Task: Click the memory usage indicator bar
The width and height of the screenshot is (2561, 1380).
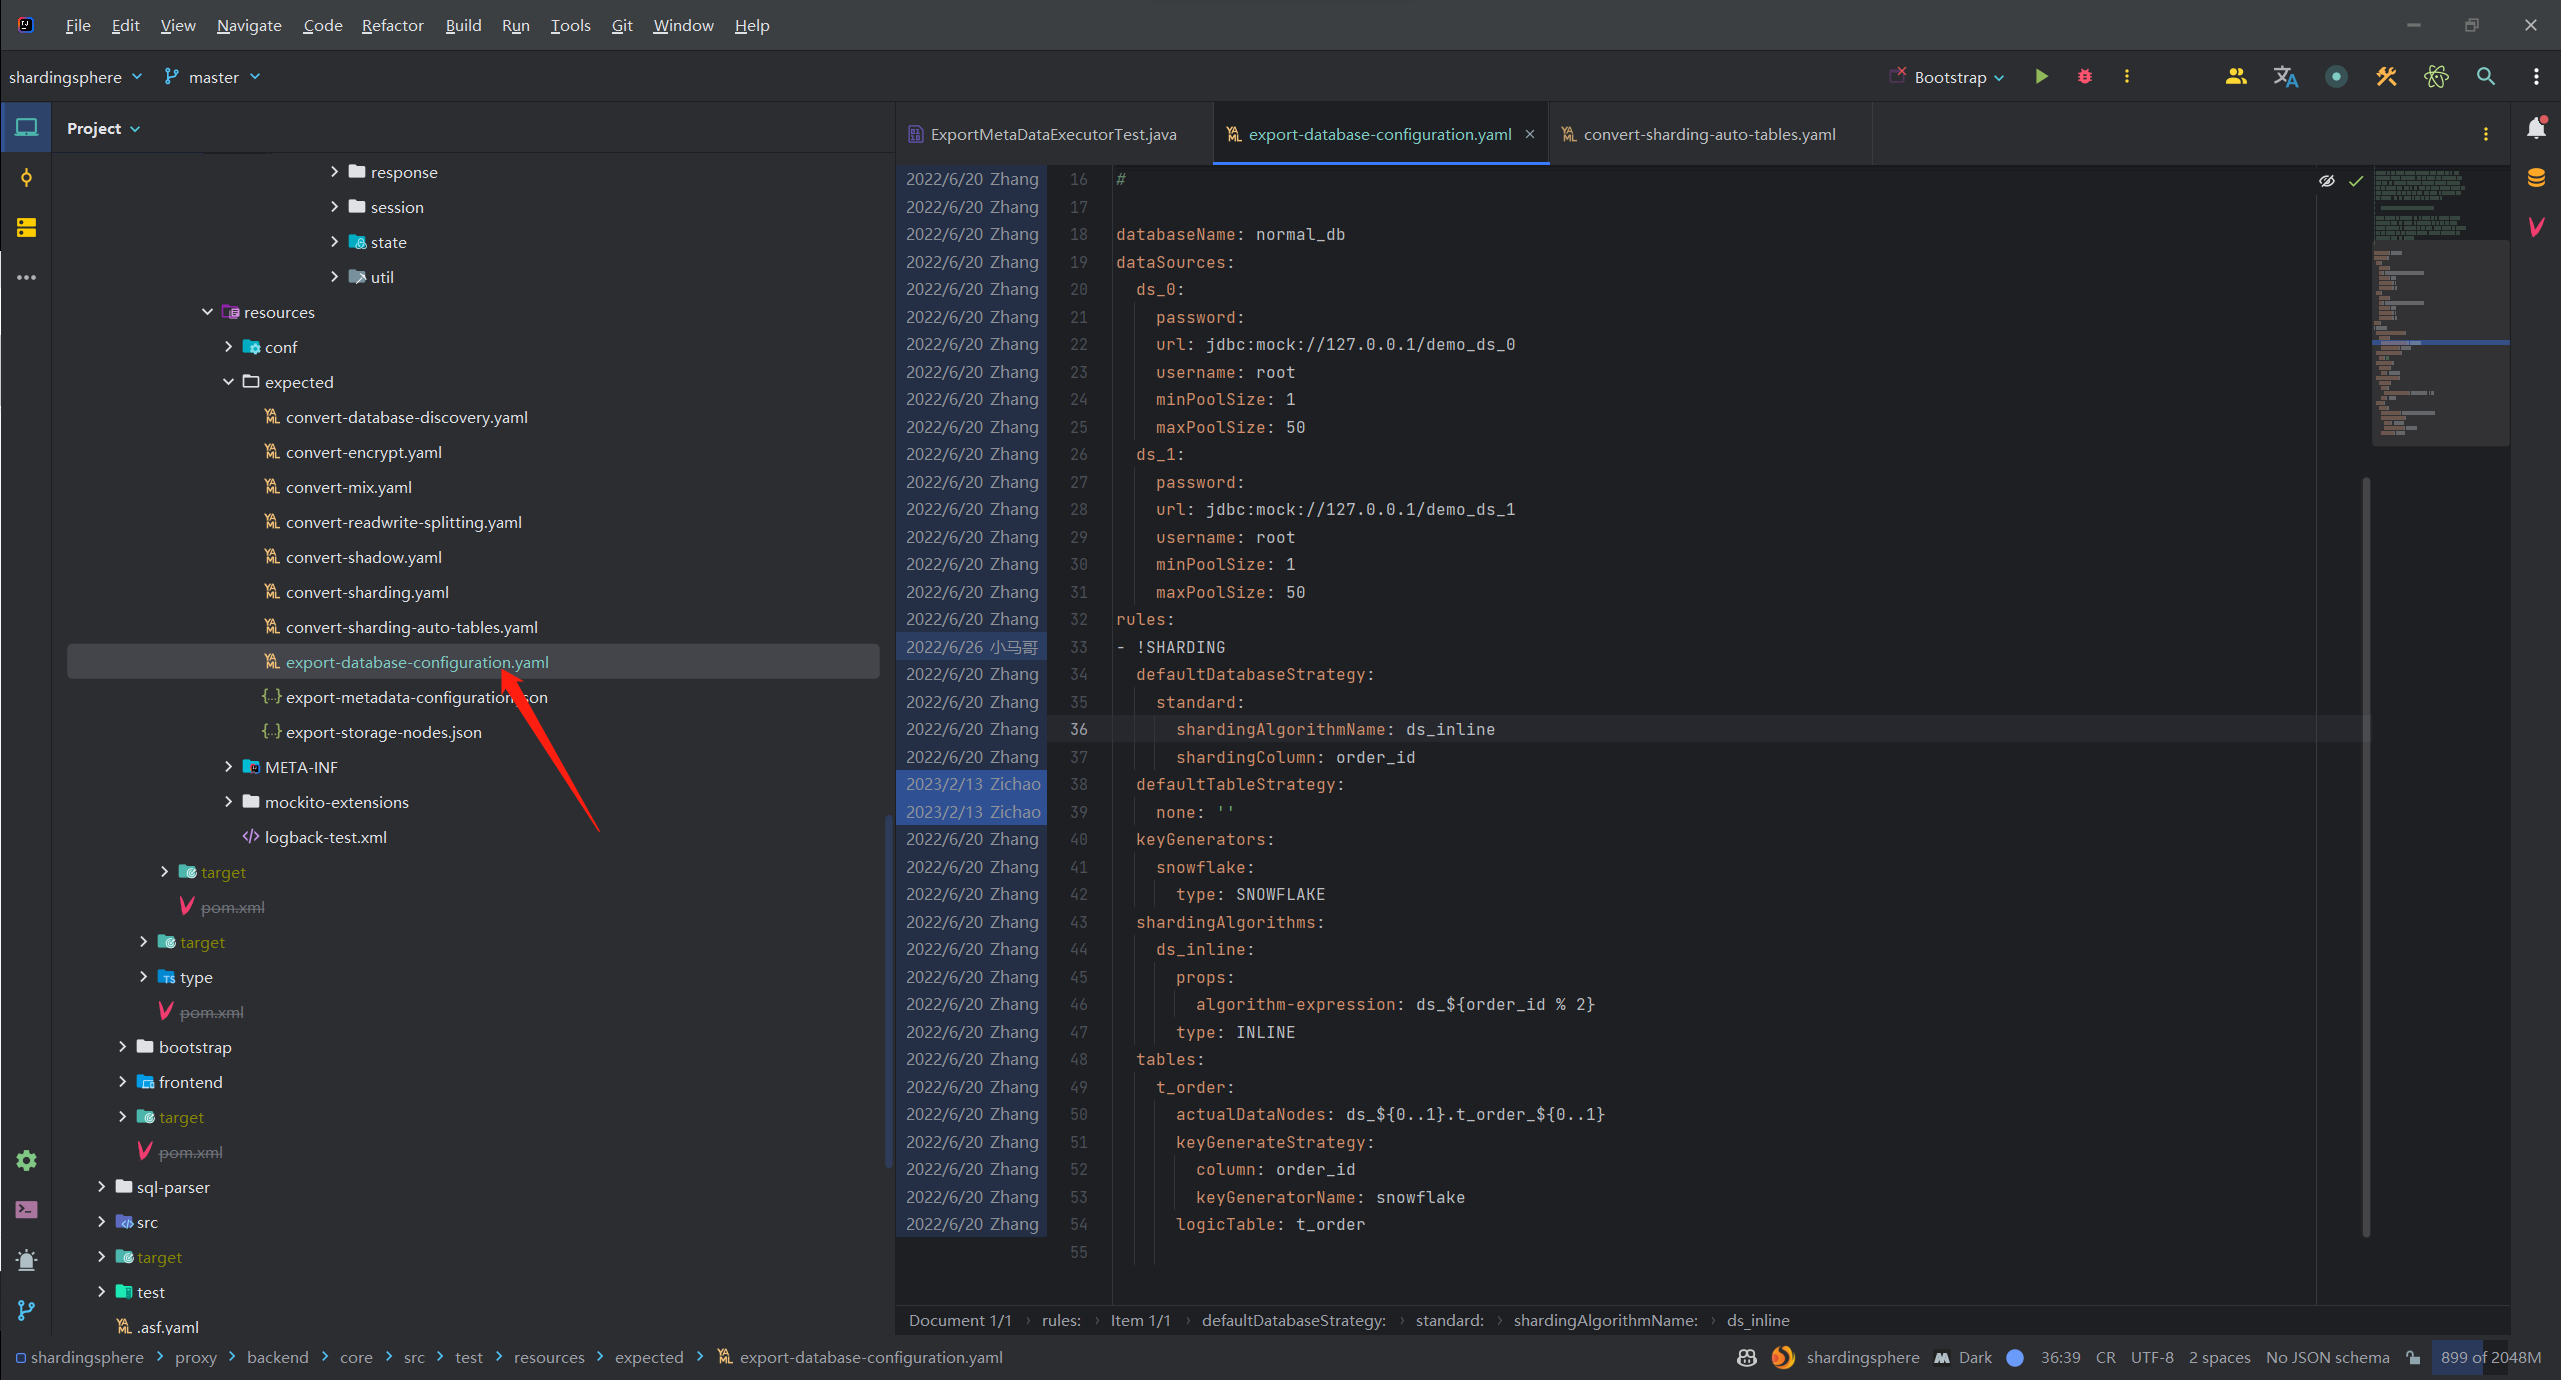Action: [x=2489, y=1357]
